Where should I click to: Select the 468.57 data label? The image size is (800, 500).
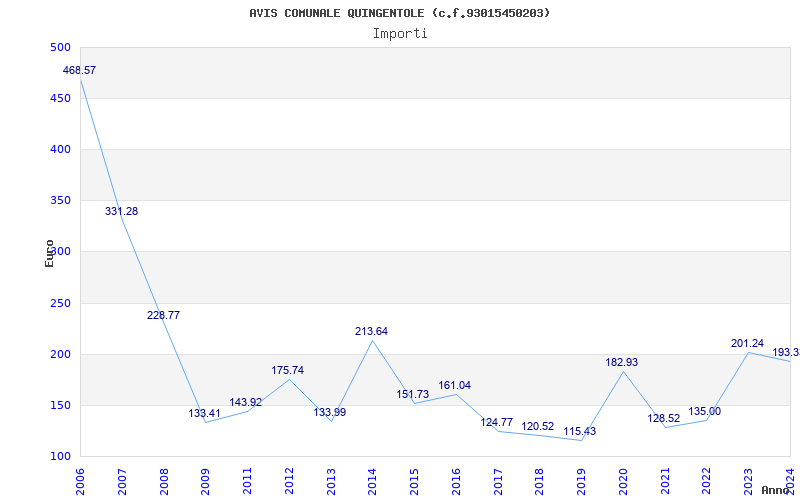pyautogui.click(x=79, y=70)
